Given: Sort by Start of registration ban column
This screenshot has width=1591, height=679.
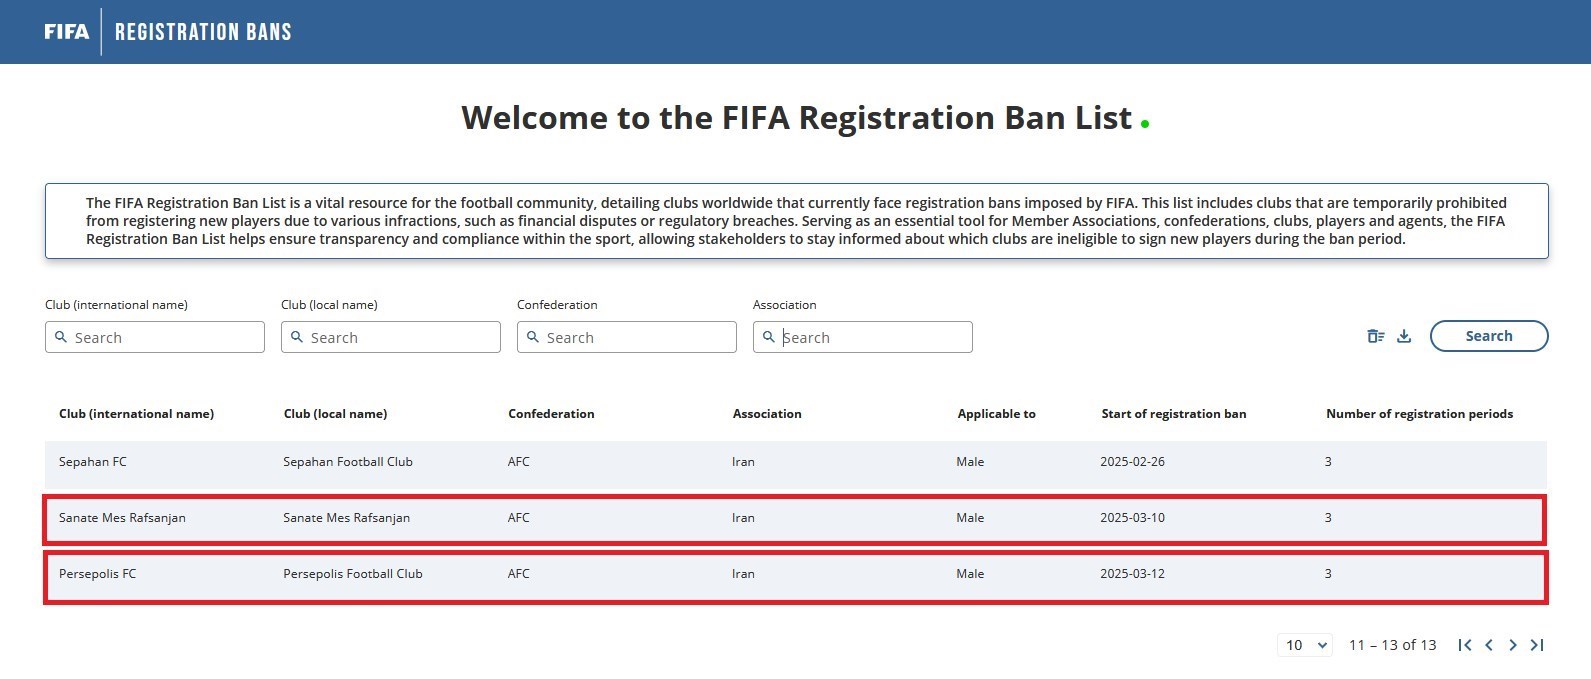Looking at the screenshot, I should click(1173, 414).
